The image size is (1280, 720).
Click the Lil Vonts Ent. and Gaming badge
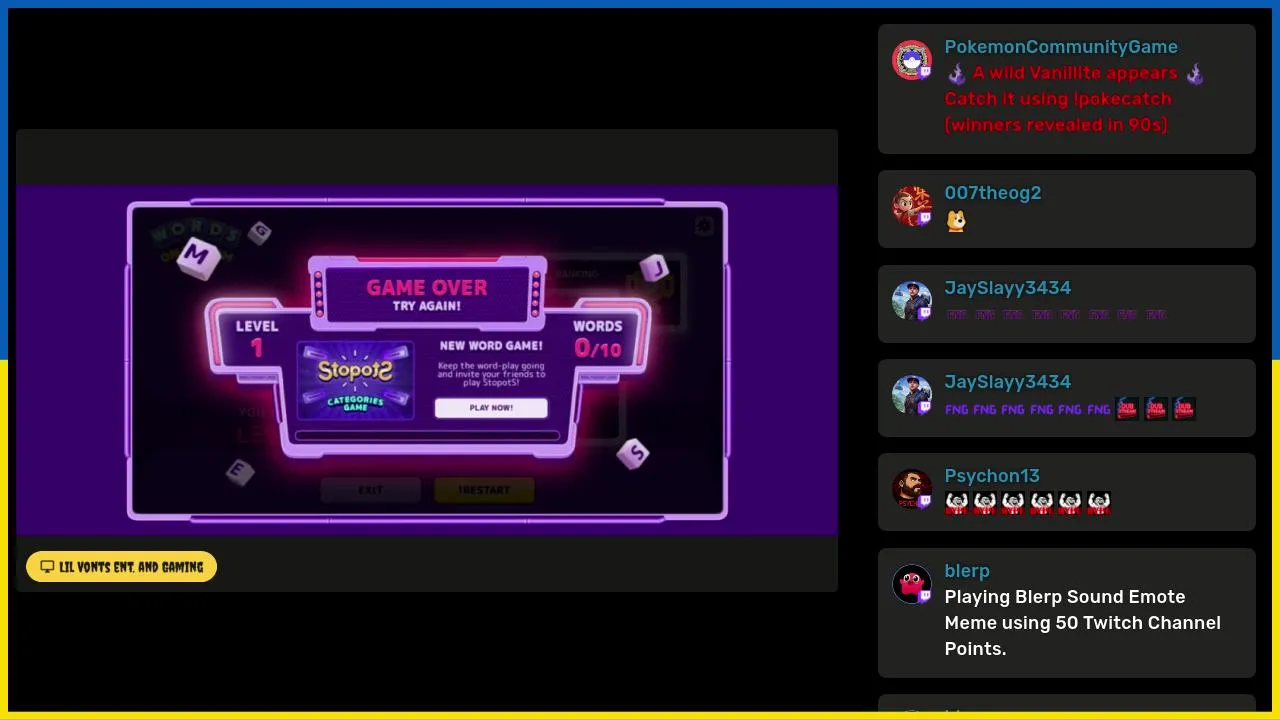(121, 567)
